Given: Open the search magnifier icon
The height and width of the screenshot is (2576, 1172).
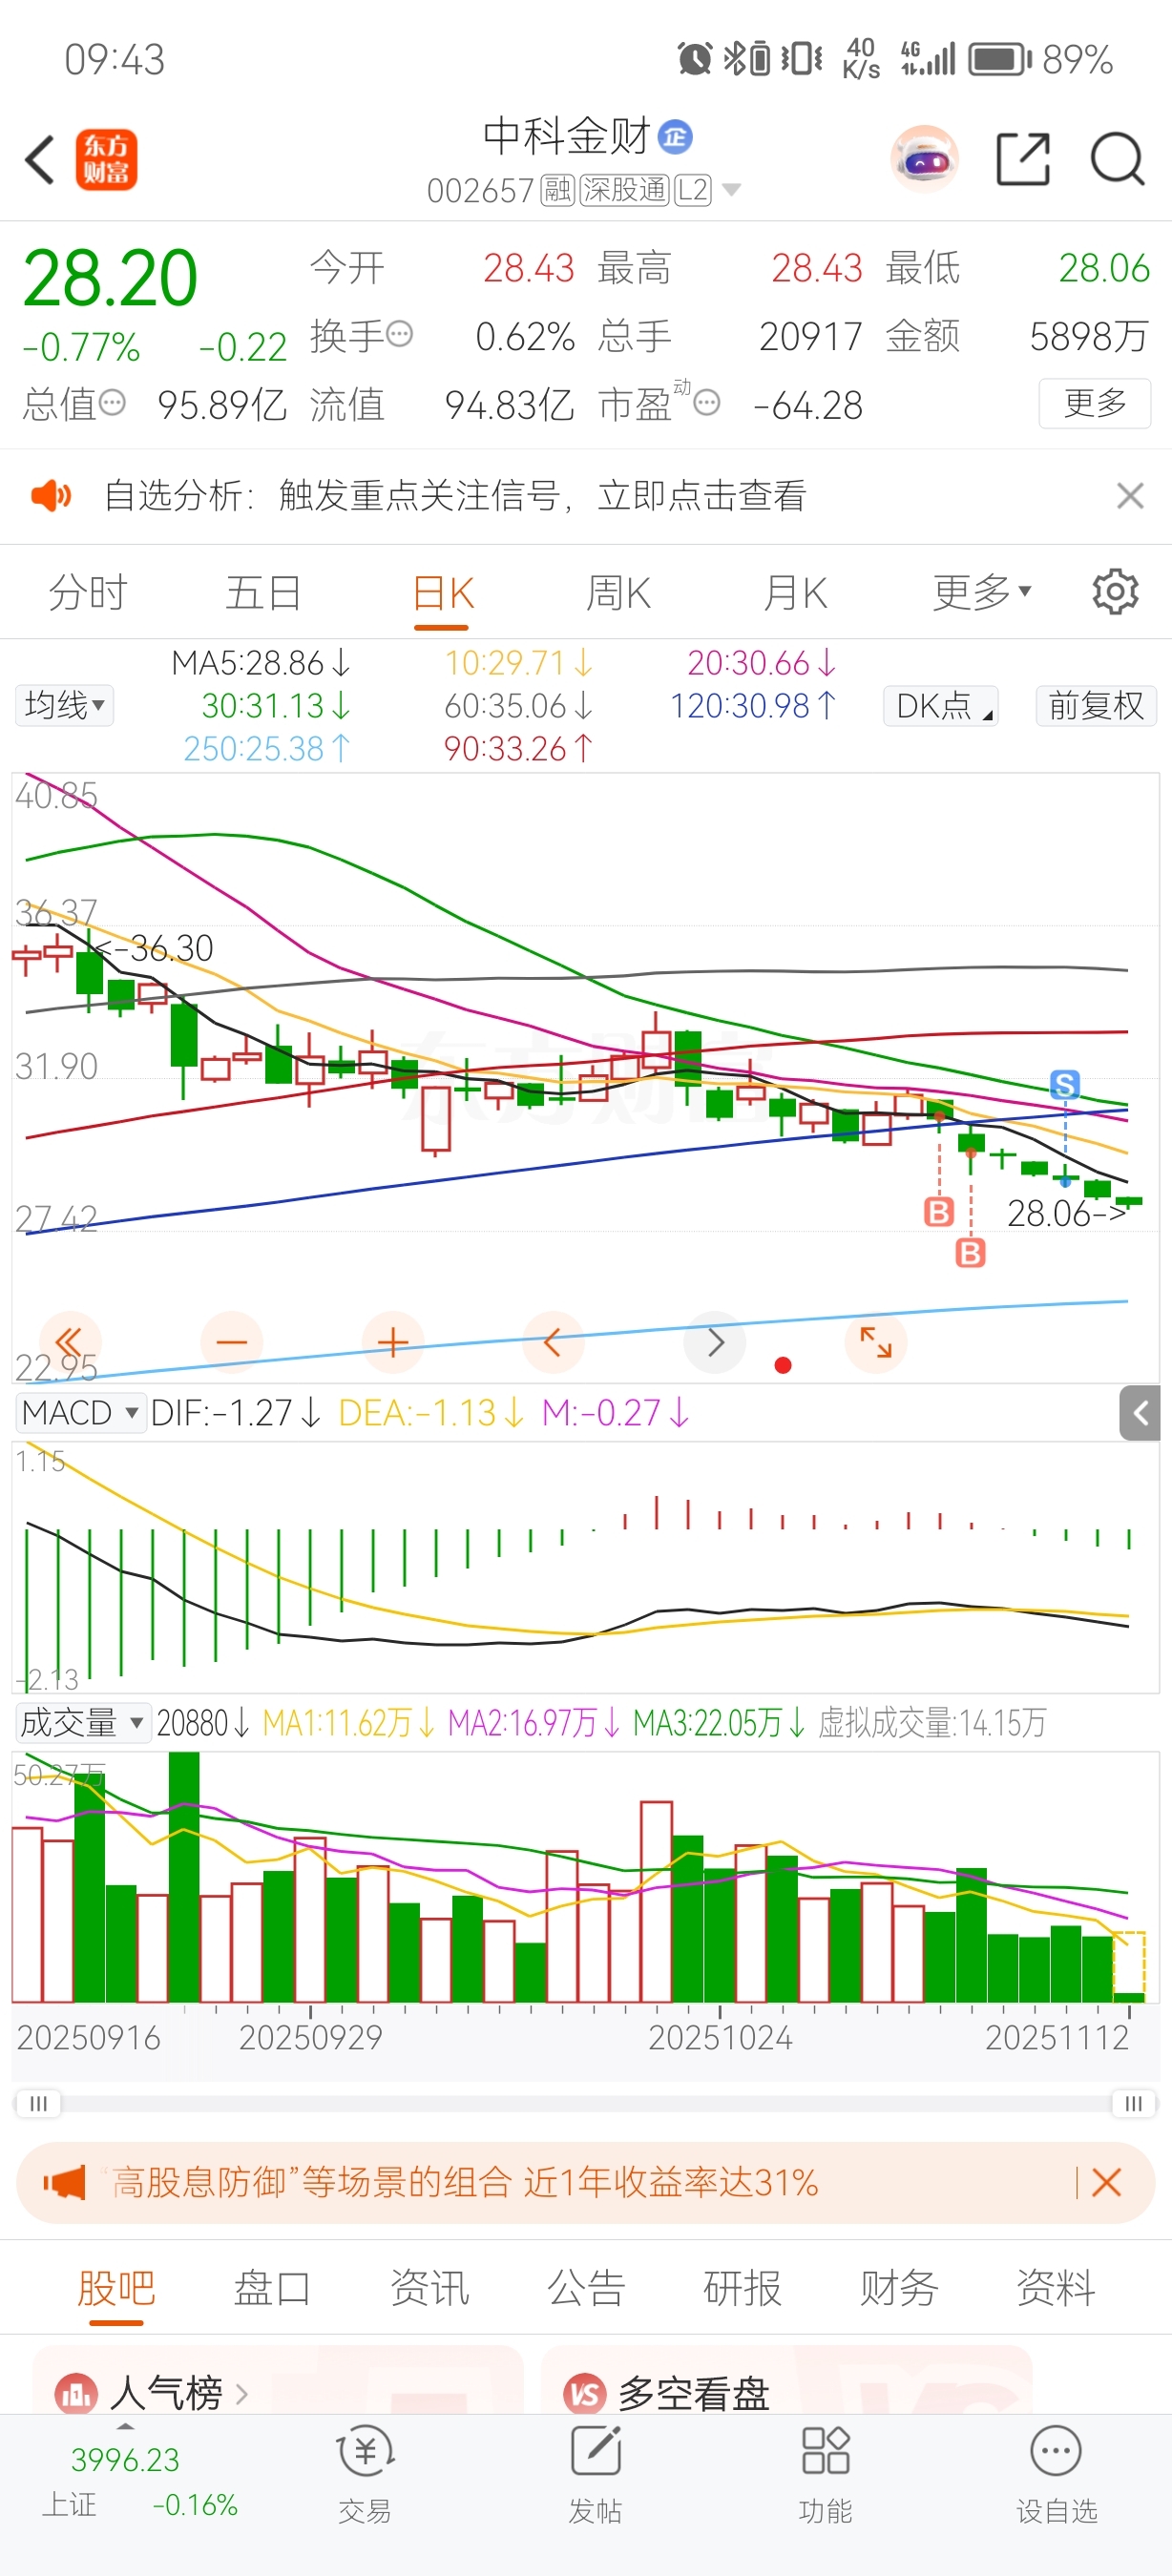Looking at the screenshot, I should pyautogui.click(x=1117, y=159).
